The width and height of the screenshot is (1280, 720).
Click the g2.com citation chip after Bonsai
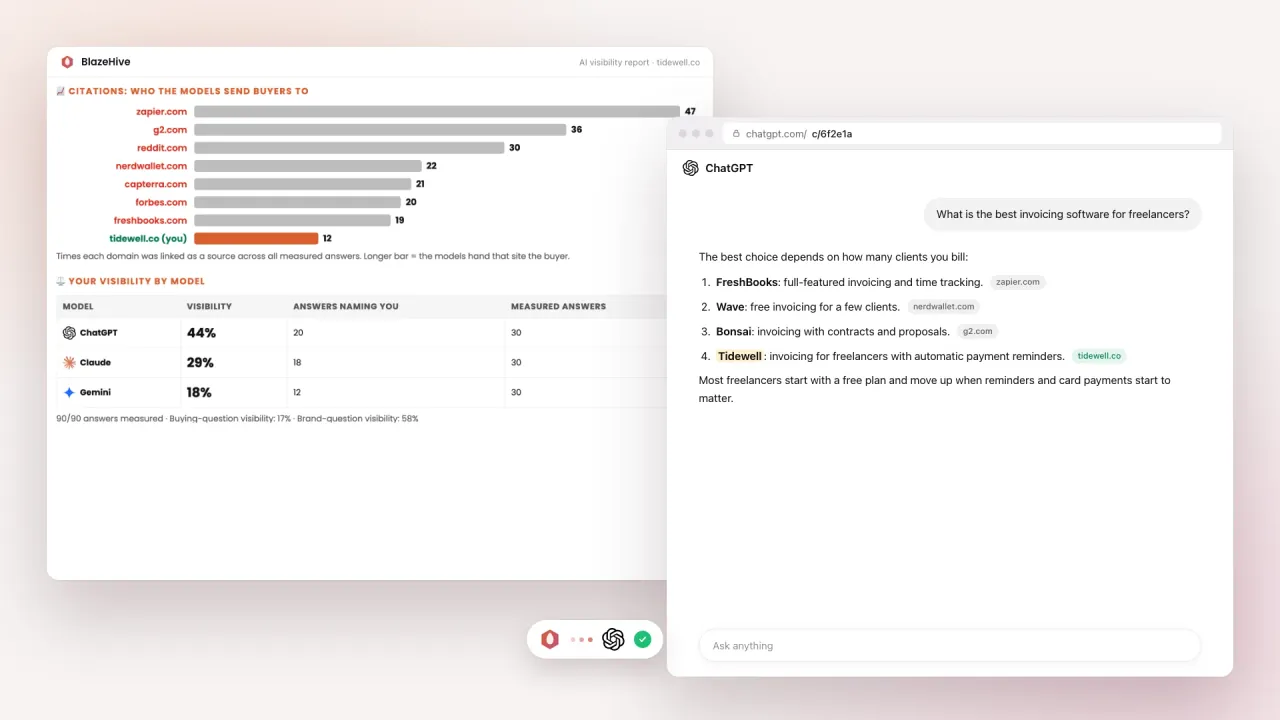[977, 331]
